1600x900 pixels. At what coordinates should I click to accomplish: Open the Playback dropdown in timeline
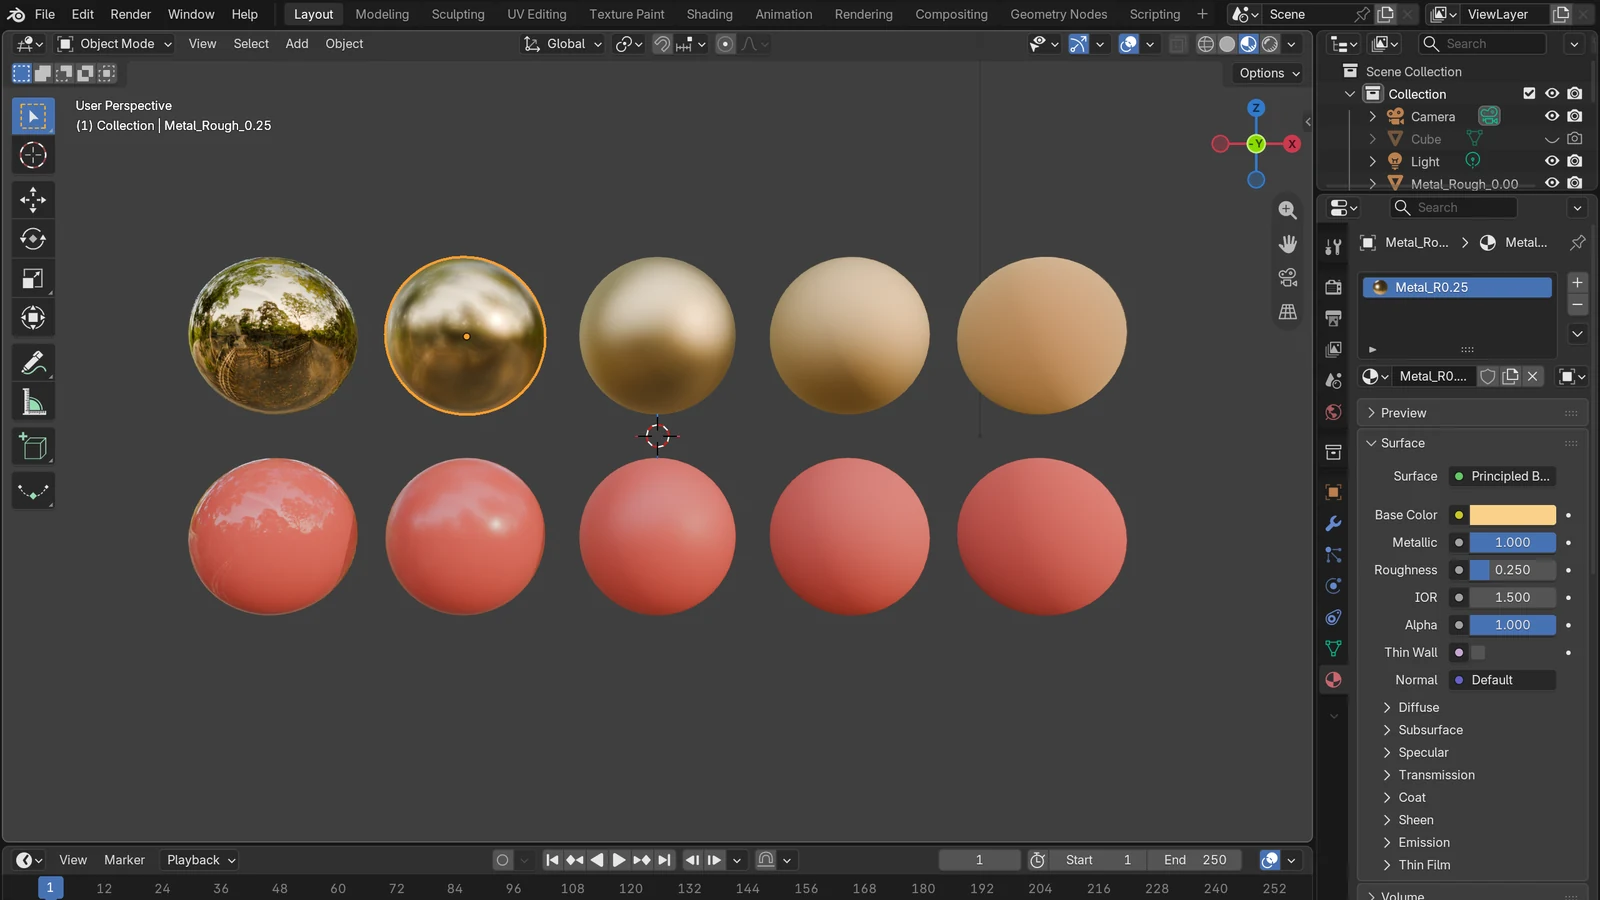[200, 860]
